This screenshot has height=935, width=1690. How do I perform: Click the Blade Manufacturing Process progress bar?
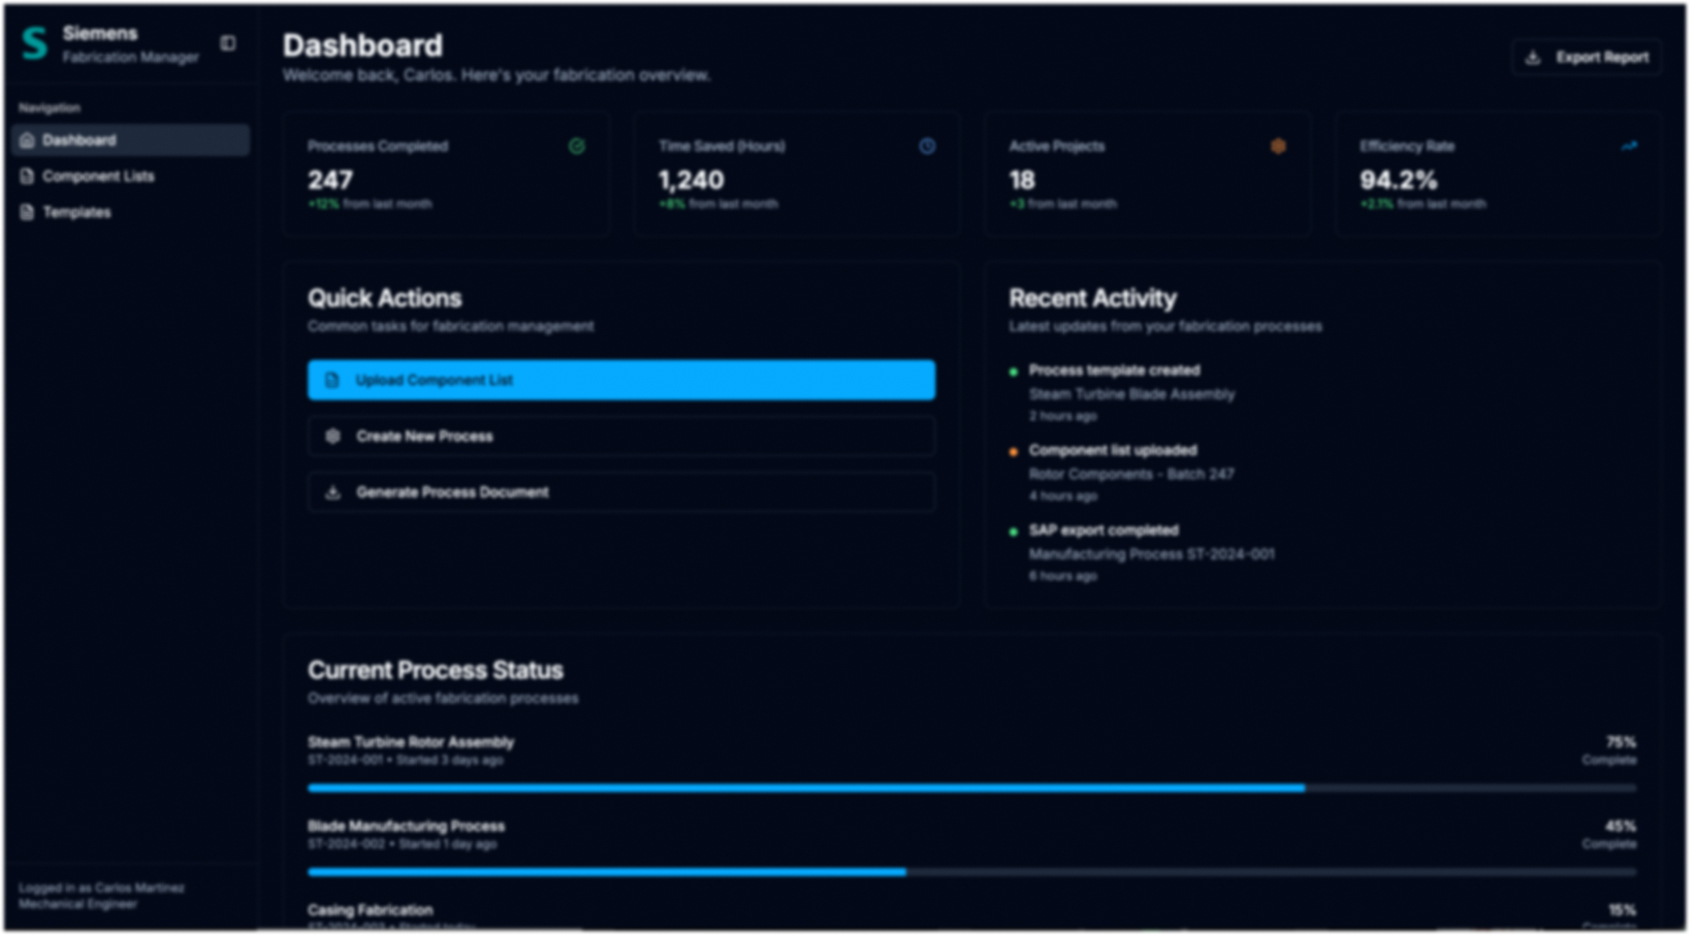coord(972,872)
